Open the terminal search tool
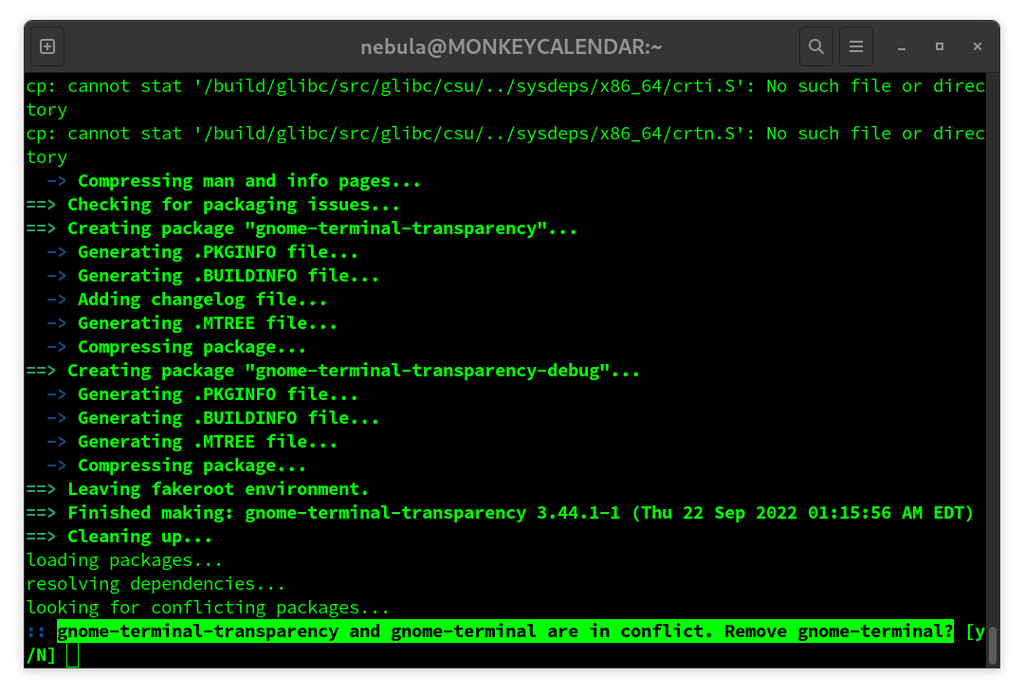This screenshot has height=695, width=1024. (816, 46)
